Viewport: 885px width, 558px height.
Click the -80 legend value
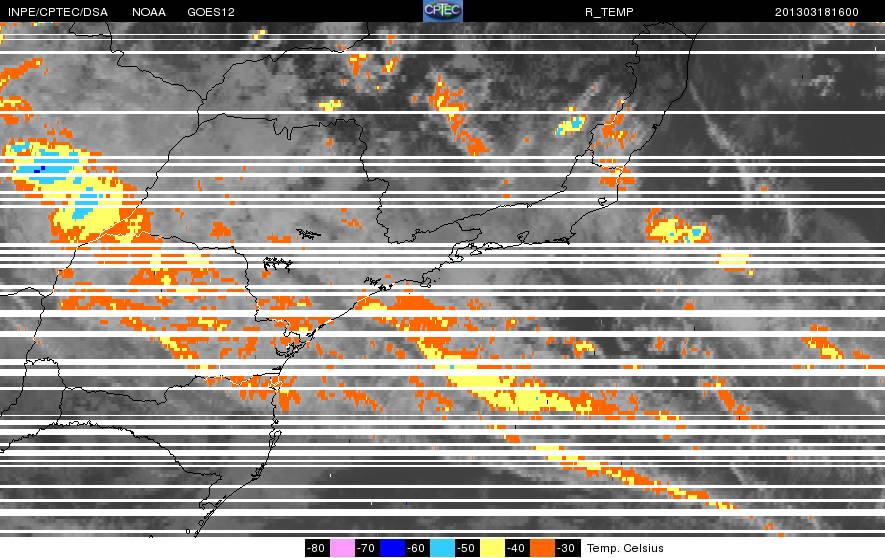(x=317, y=548)
